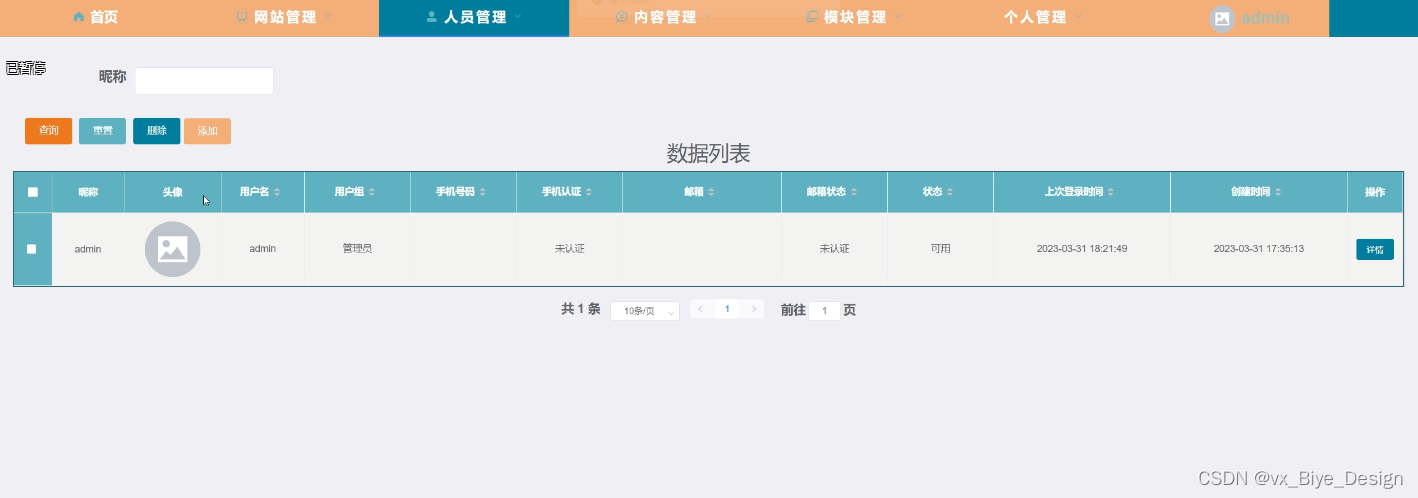Click the 操作 column header
Image resolution: width=1418 pixels, height=498 pixels.
(x=1375, y=192)
